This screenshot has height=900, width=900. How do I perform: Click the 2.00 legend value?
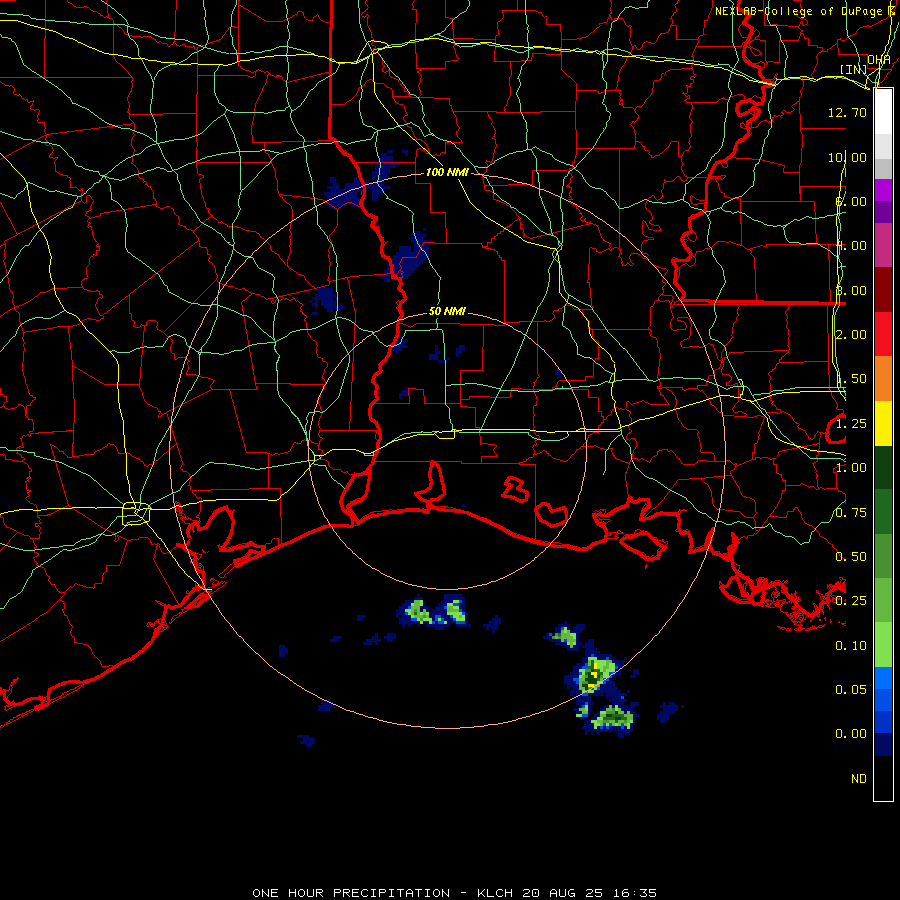click(x=851, y=335)
